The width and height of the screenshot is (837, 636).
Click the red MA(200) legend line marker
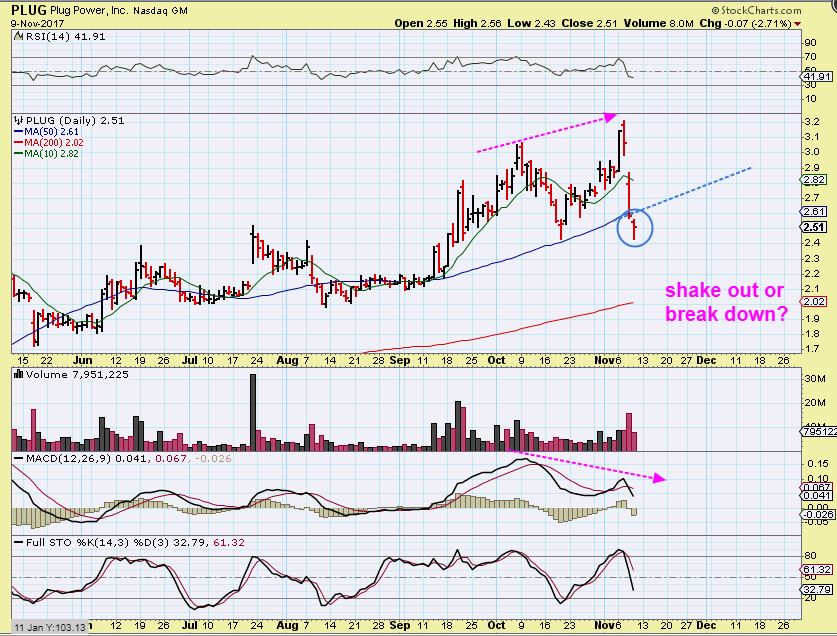click(19, 143)
